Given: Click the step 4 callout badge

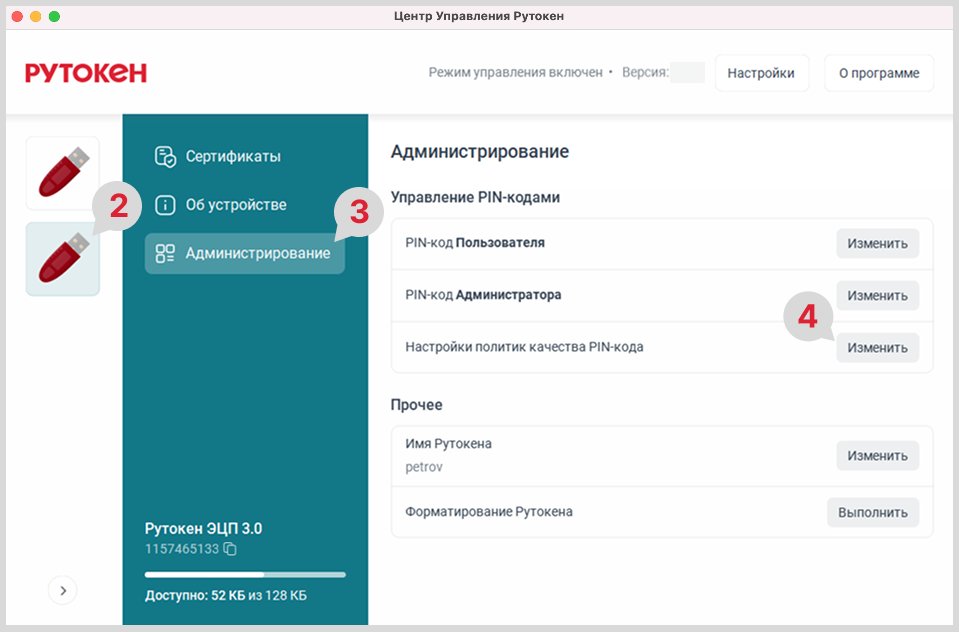Looking at the screenshot, I should (x=808, y=317).
